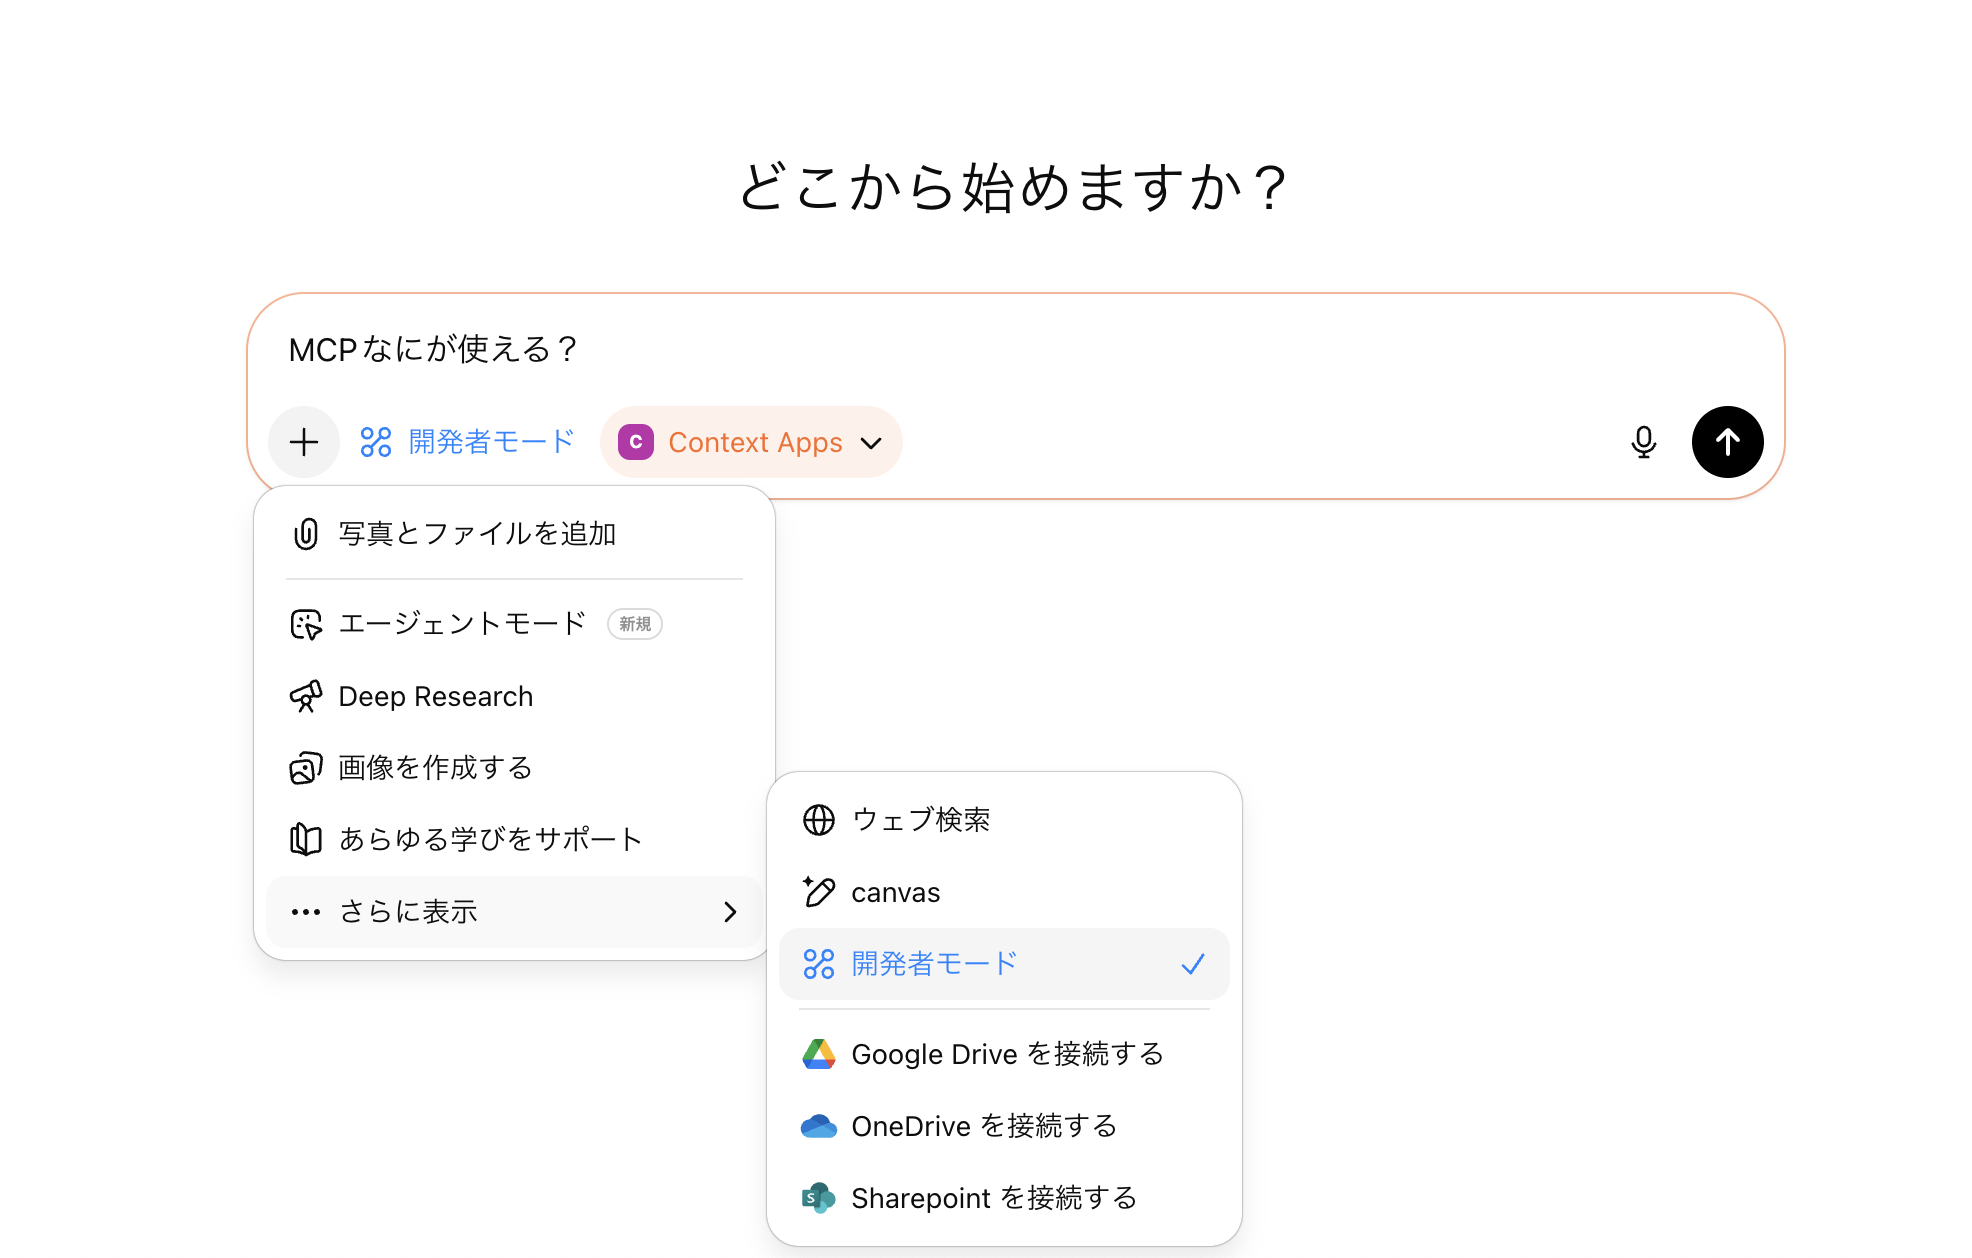This screenshot has height=1258, width=1972.
Task: Select the Deep Research option
Action: 434,696
